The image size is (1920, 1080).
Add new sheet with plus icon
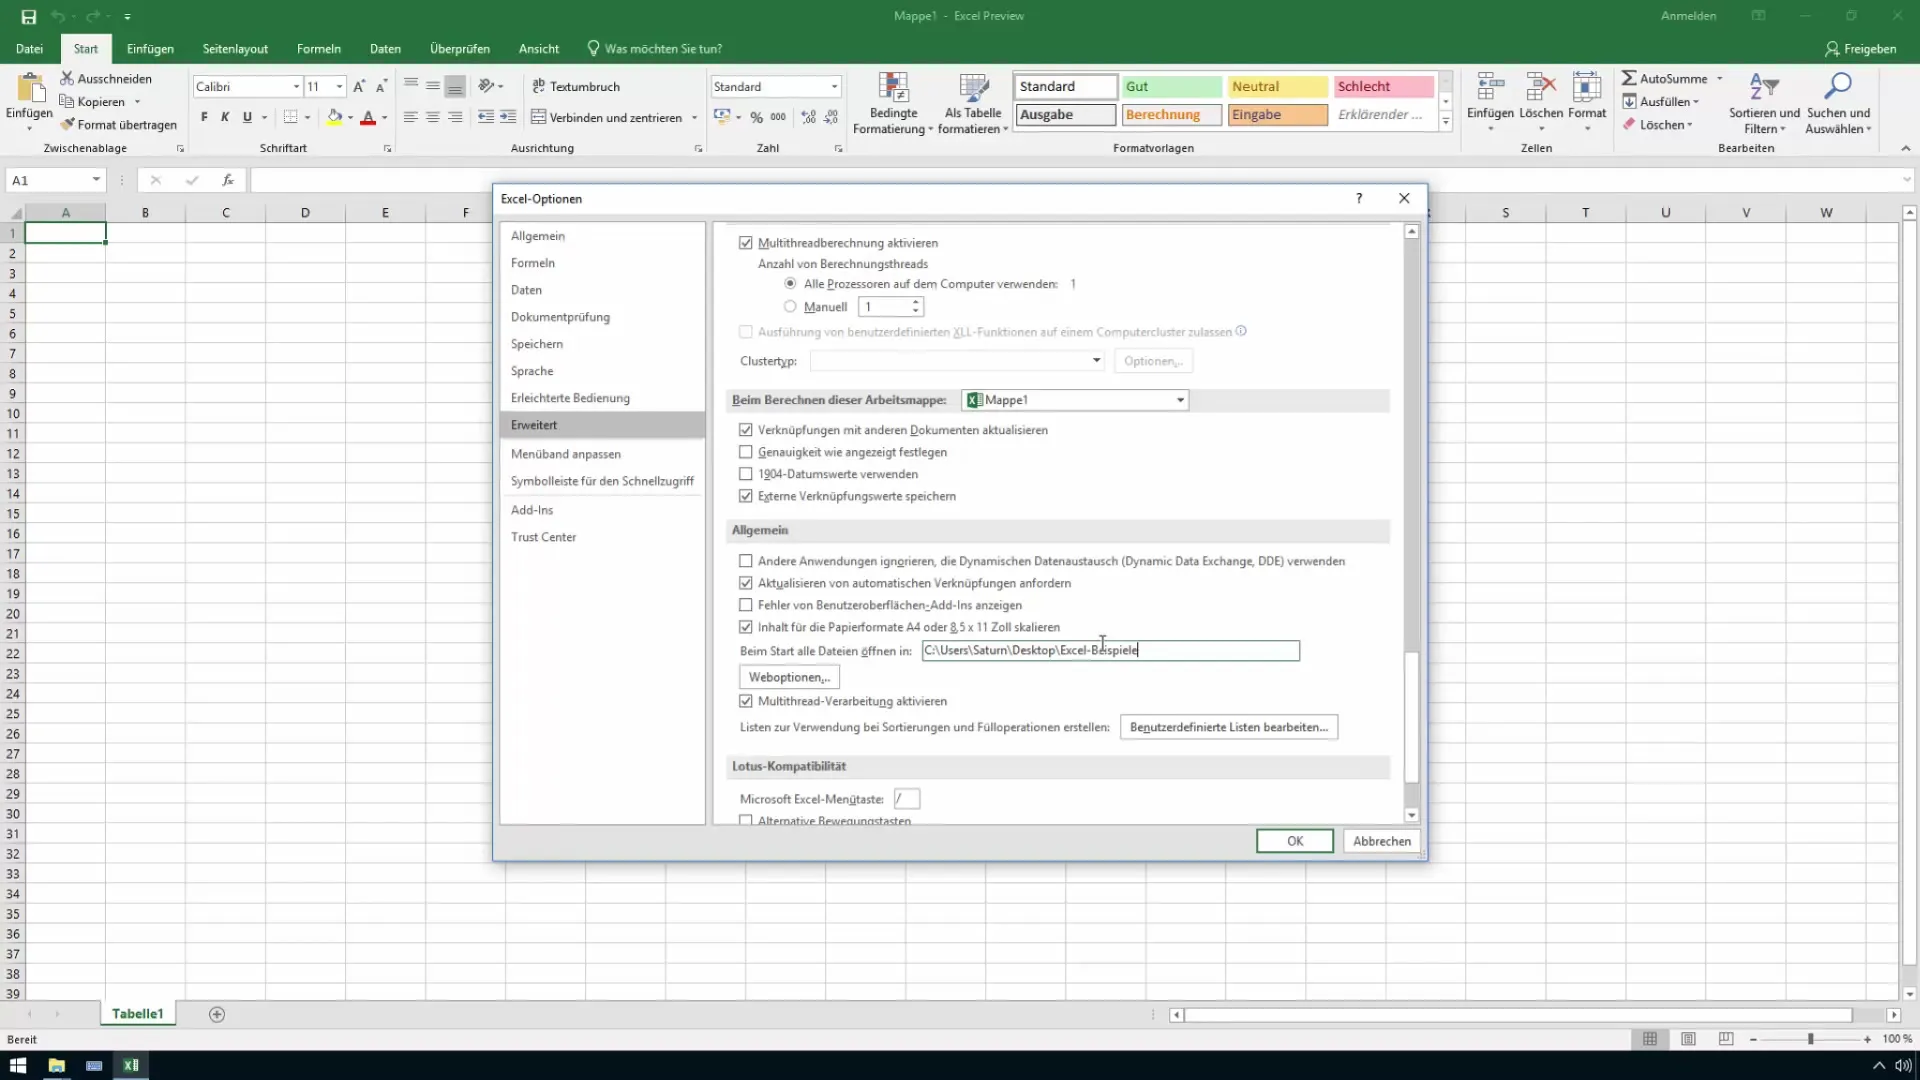[217, 1014]
